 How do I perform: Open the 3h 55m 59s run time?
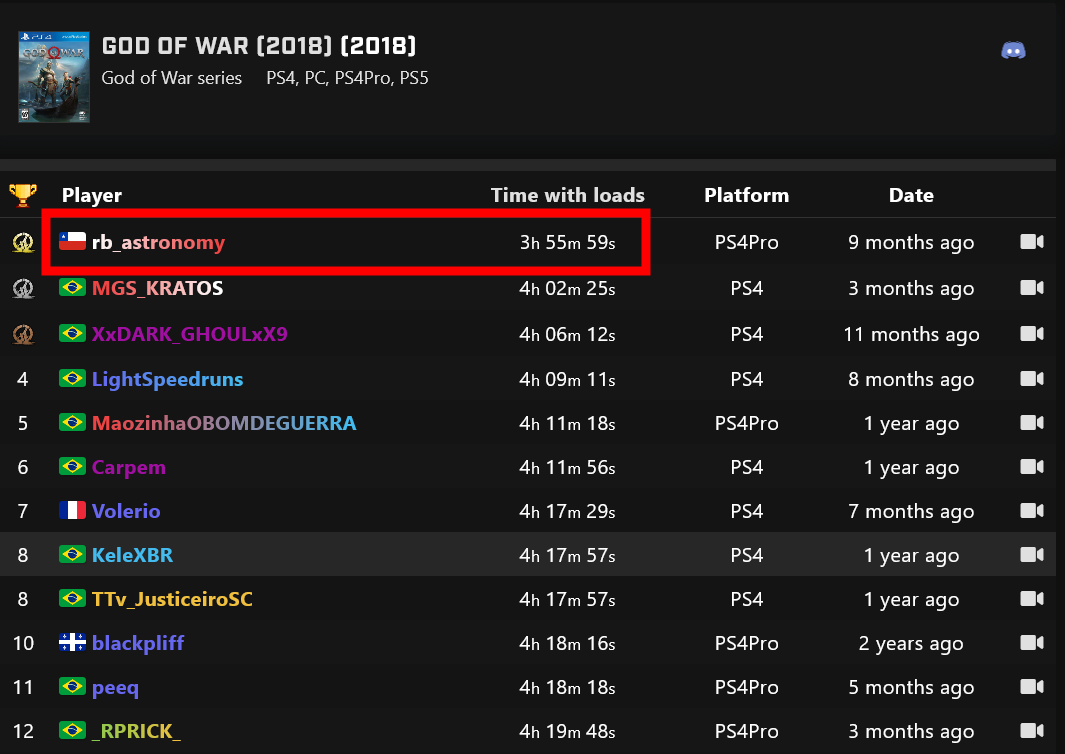567,243
